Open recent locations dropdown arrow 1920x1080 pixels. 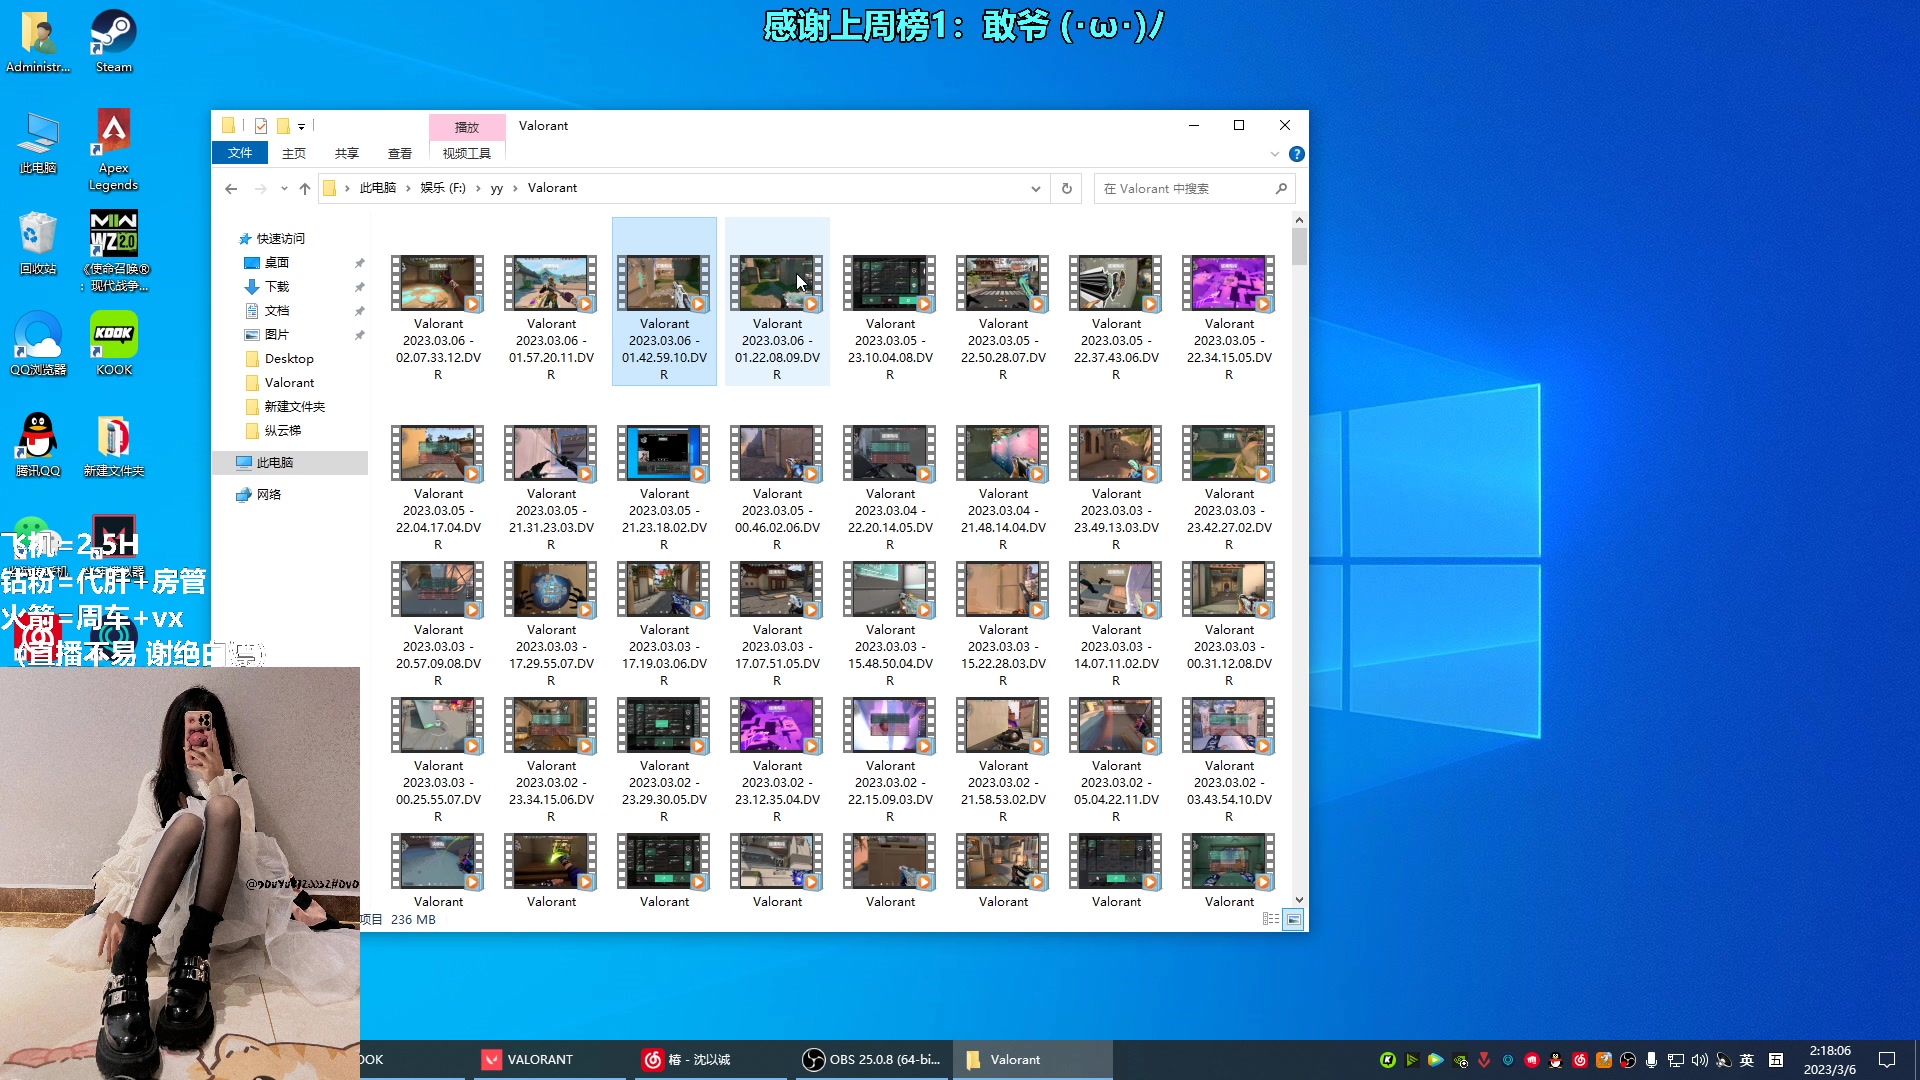[284, 188]
